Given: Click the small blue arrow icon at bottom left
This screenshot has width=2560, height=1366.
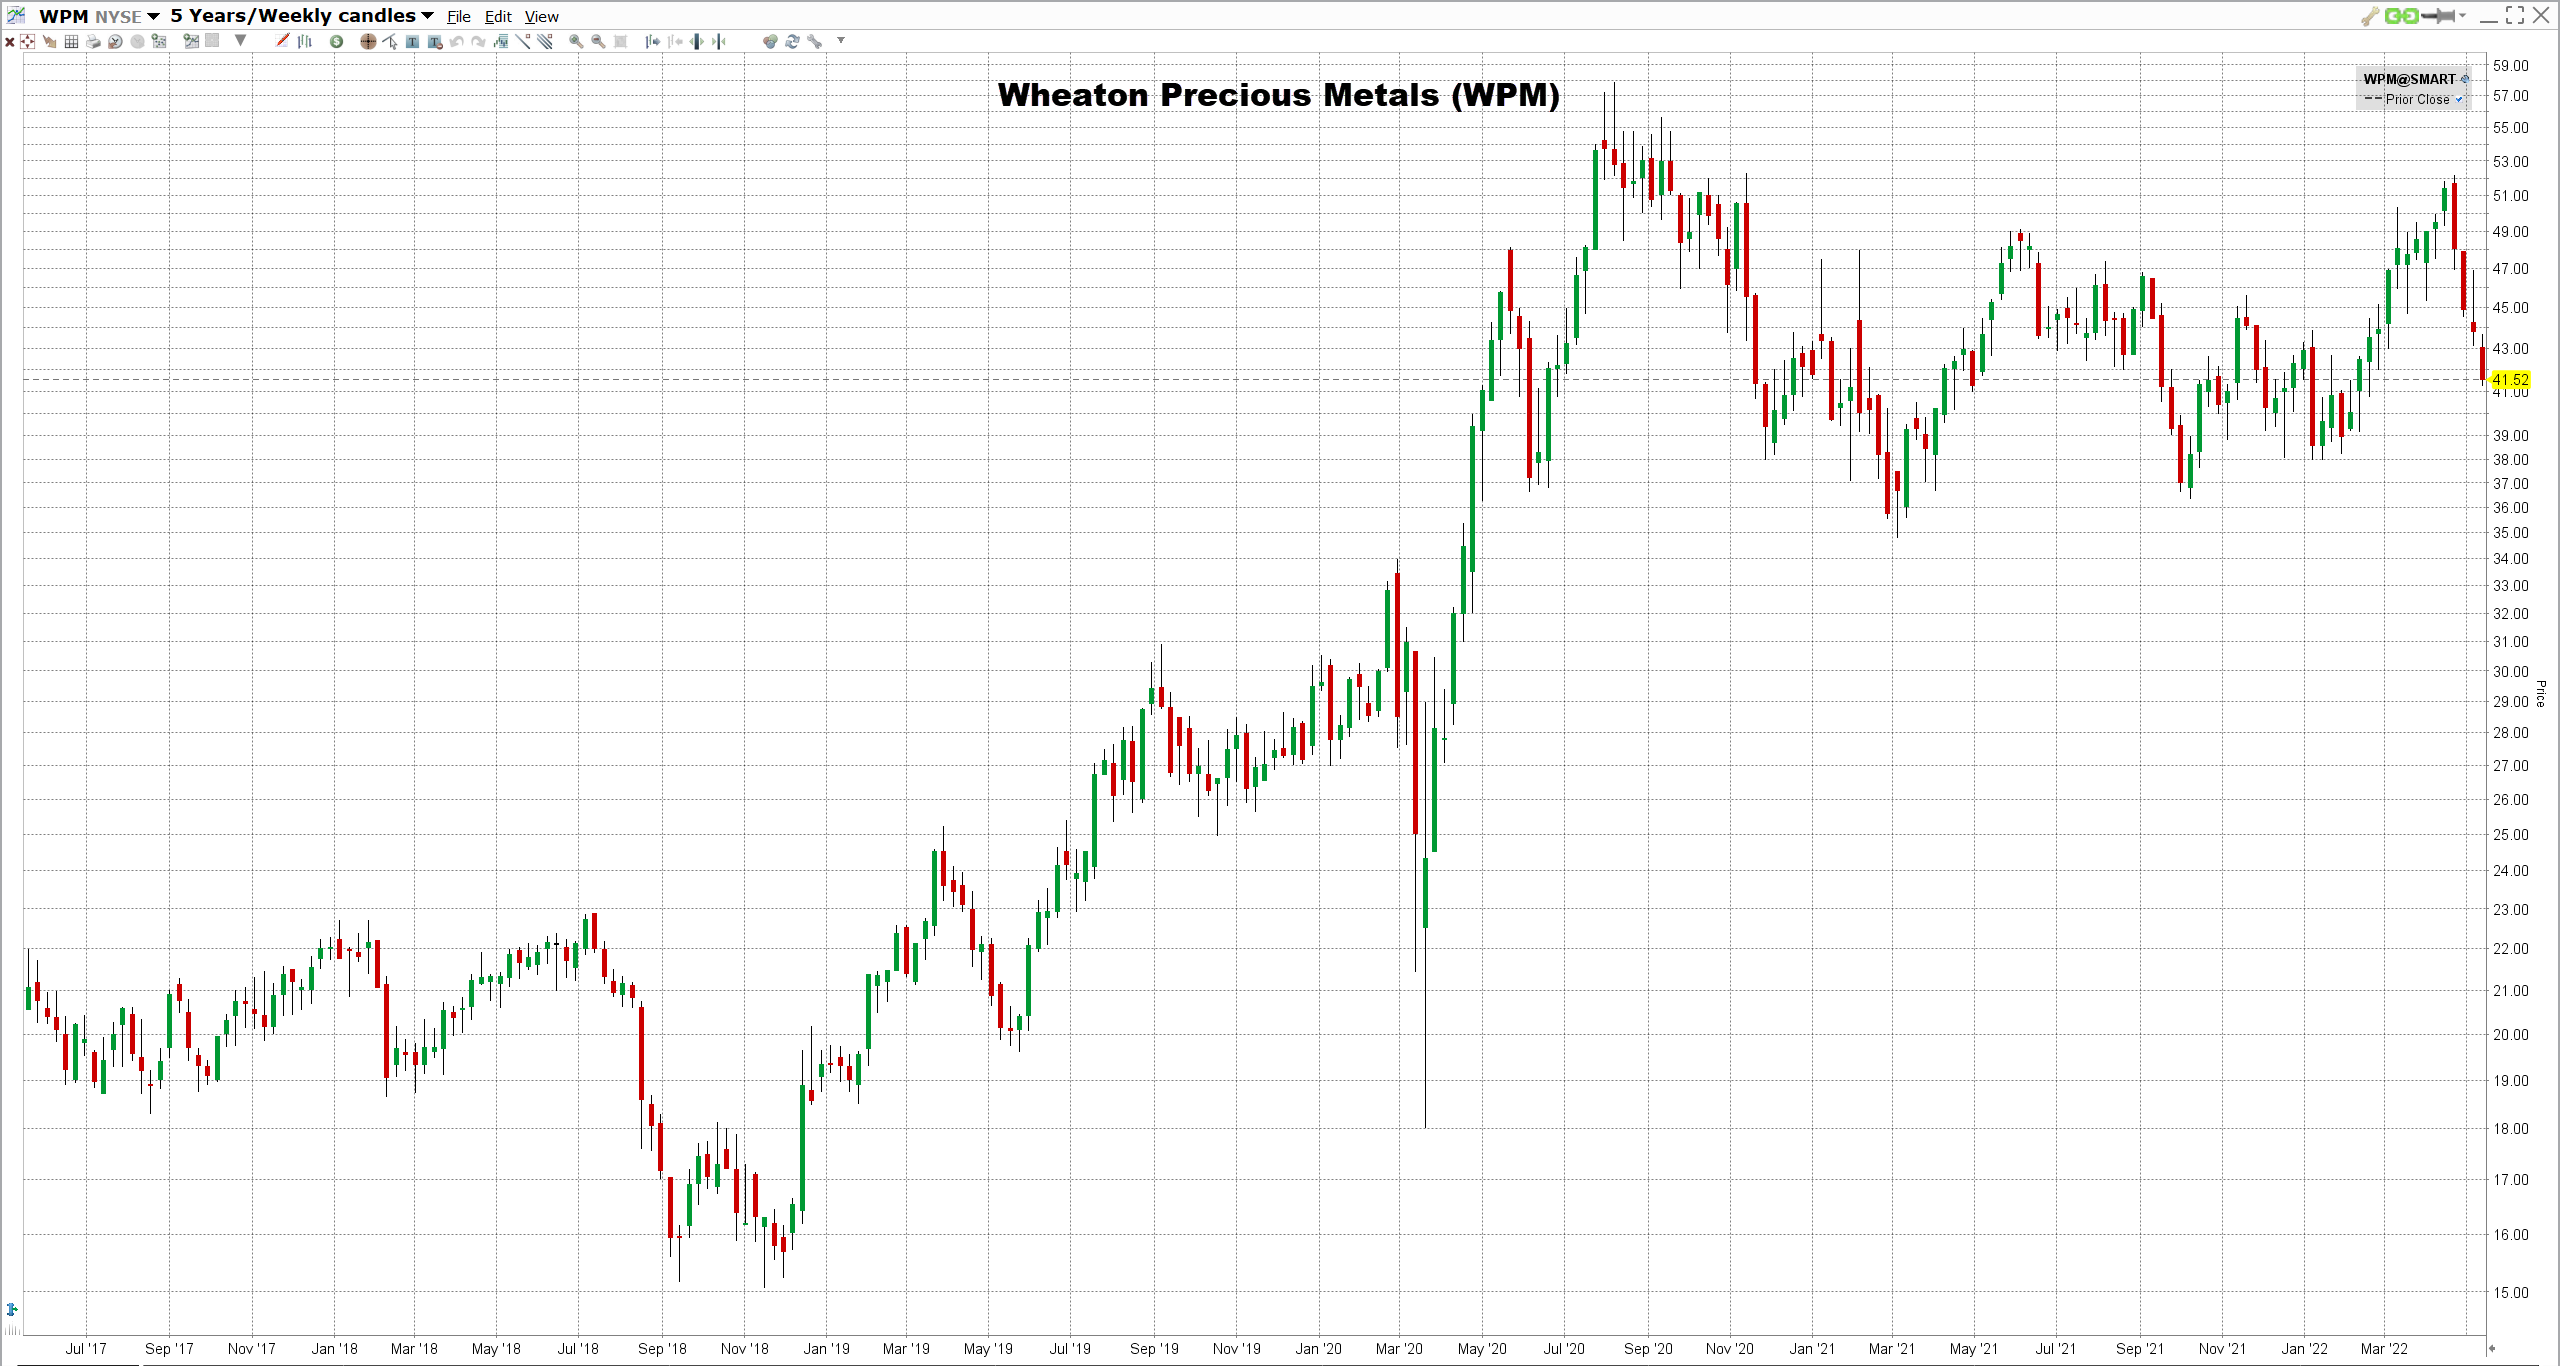Looking at the screenshot, I should click(x=12, y=1309).
